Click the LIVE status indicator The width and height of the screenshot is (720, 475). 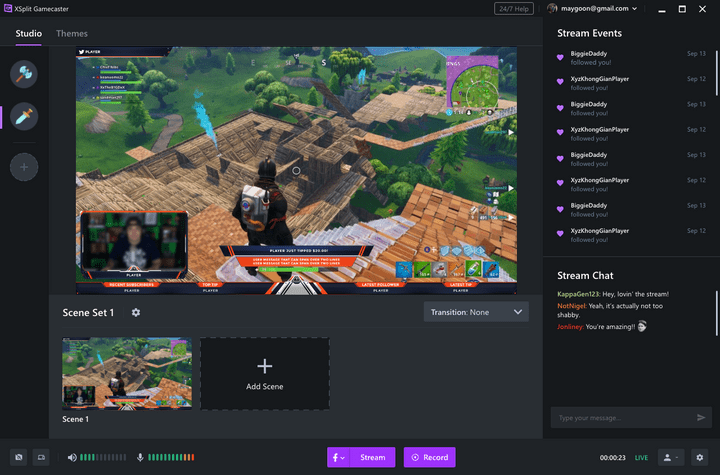[x=641, y=458]
